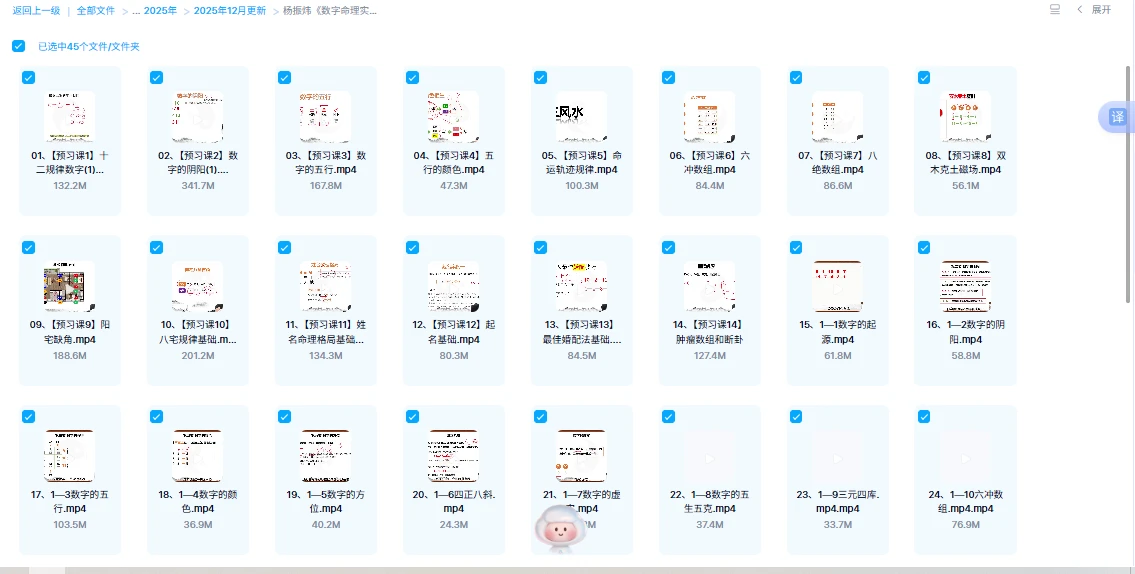
Task: Open the translate floating button
Action: 1117,117
